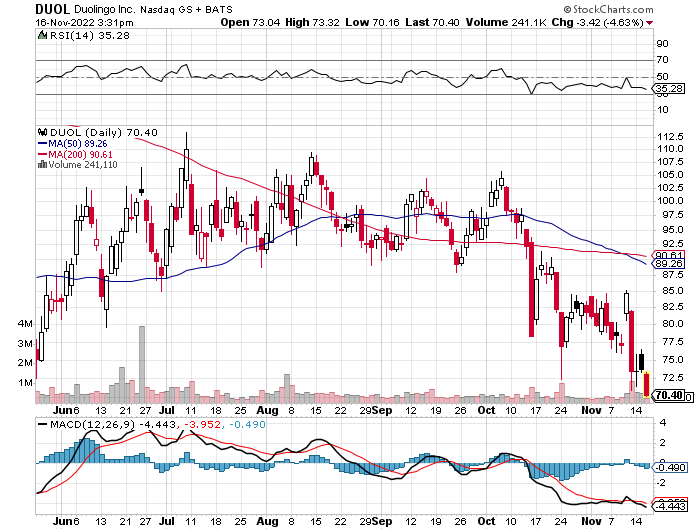This screenshot has height=530, width=700.
Task: Click the DUOL (Daily) candlestick legend icon
Action: 42,132
